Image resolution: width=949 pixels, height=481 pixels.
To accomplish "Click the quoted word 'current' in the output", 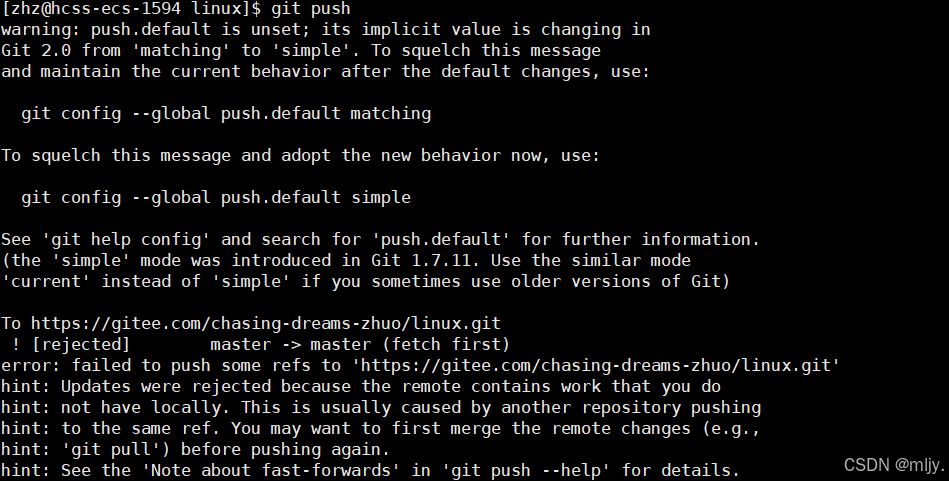I will (x=46, y=281).
